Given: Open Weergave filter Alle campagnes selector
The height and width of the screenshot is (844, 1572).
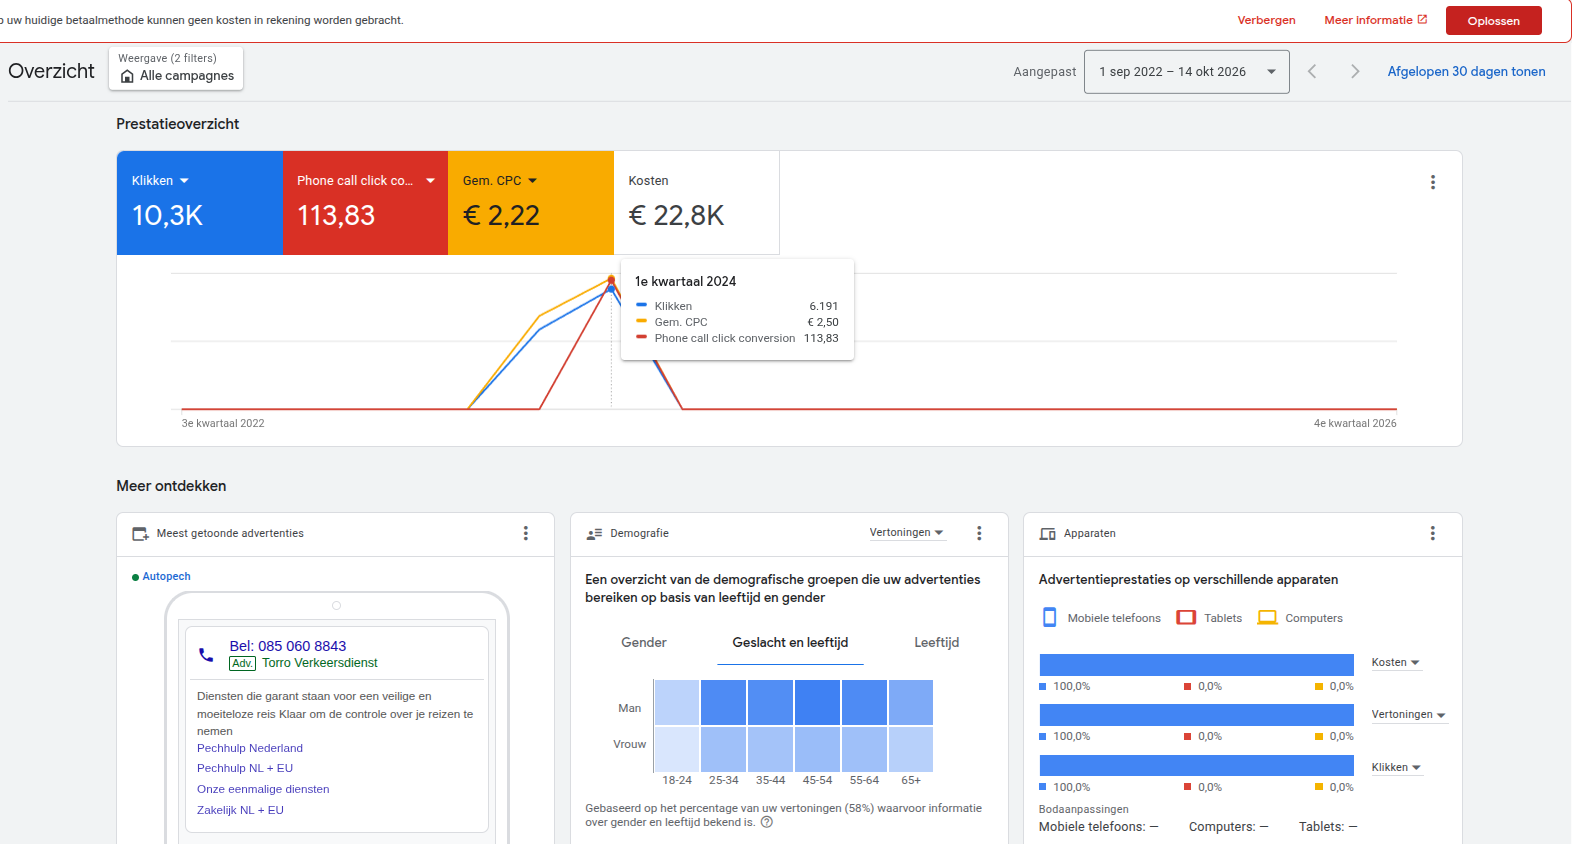Looking at the screenshot, I should click(176, 69).
